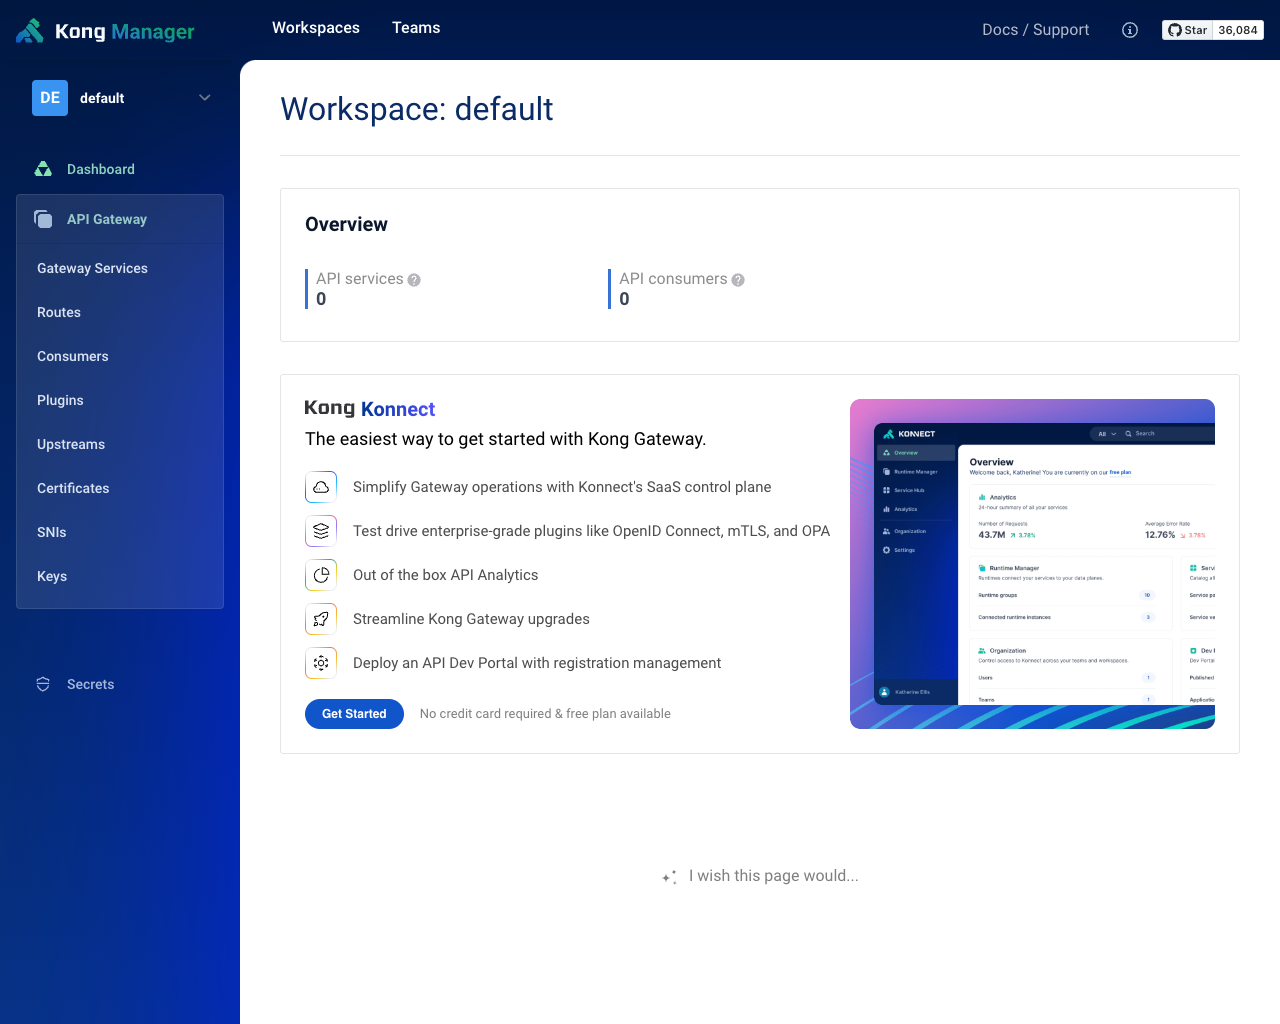Open the Workspaces top menu
The image size is (1280, 1024).
coord(316,28)
